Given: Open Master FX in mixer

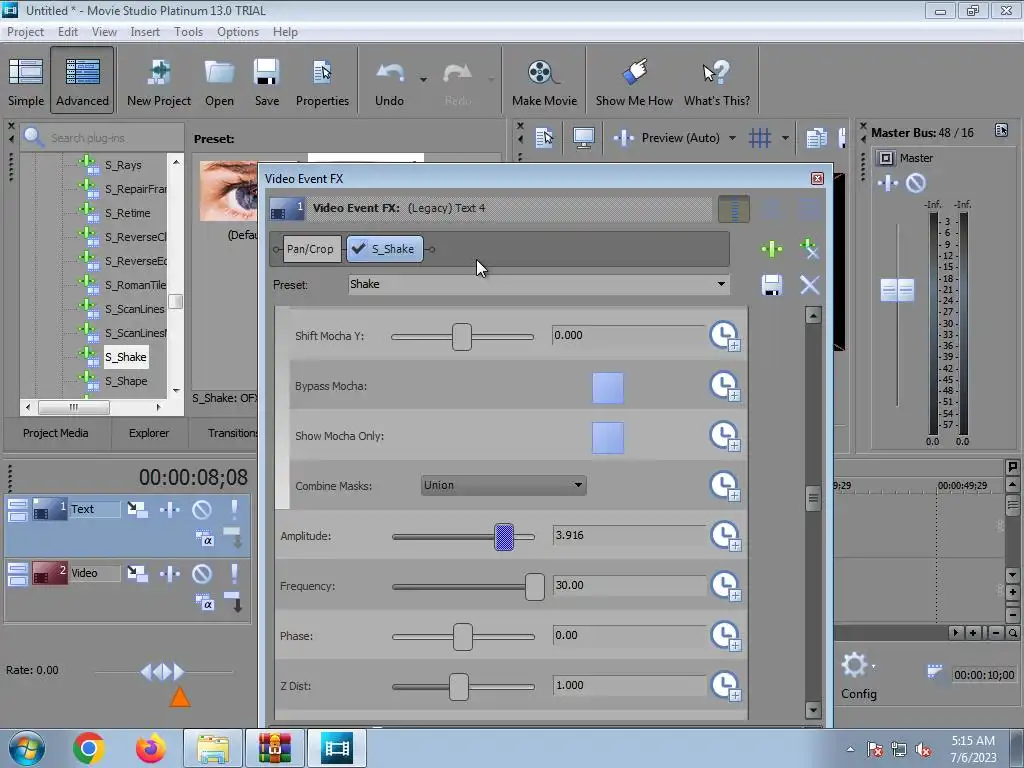Looking at the screenshot, I should [x=888, y=184].
